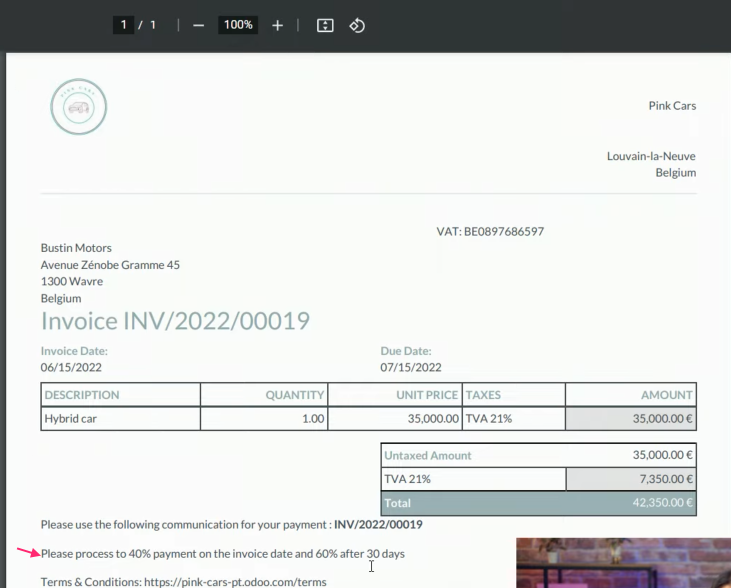Click the TVA 21% tax cell in product row
The image size is (731, 588).
(x=514, y=419)
